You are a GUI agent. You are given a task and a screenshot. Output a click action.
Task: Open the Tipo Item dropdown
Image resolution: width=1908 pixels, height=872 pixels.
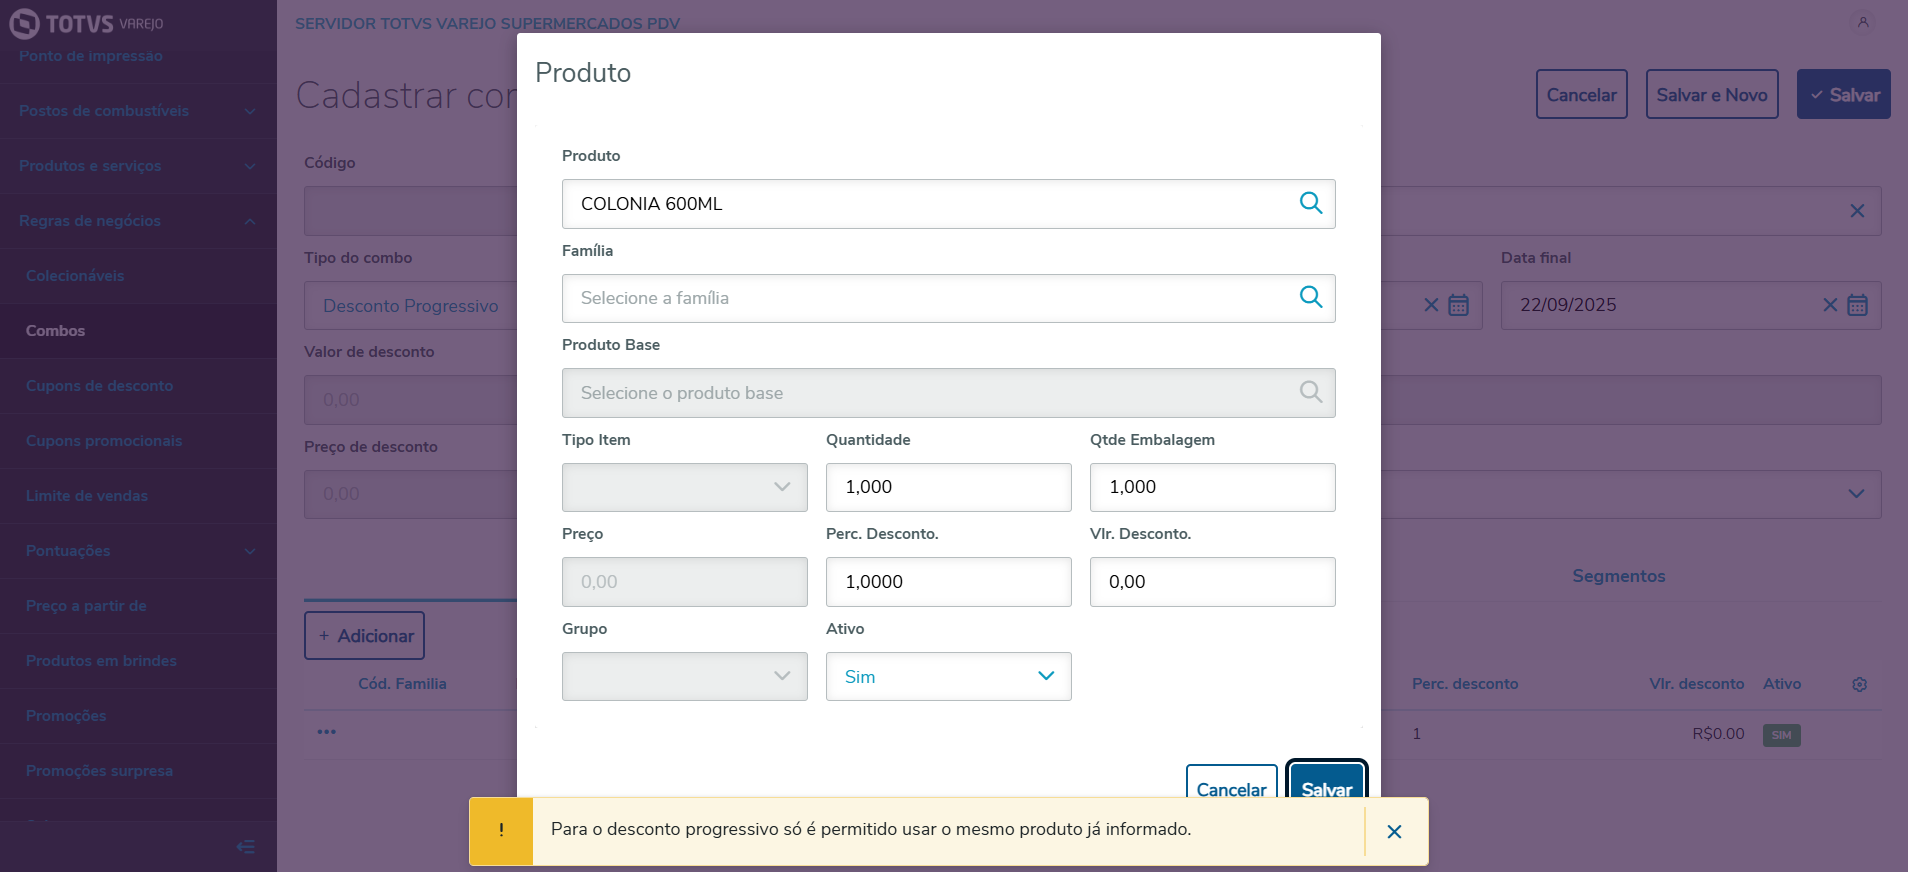[x=684, y=487]
